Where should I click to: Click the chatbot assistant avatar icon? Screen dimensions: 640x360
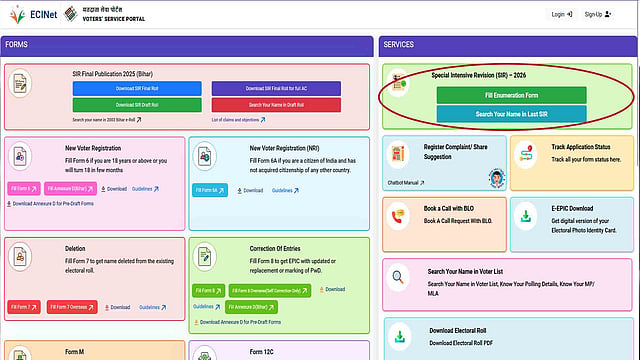[497, 178]
